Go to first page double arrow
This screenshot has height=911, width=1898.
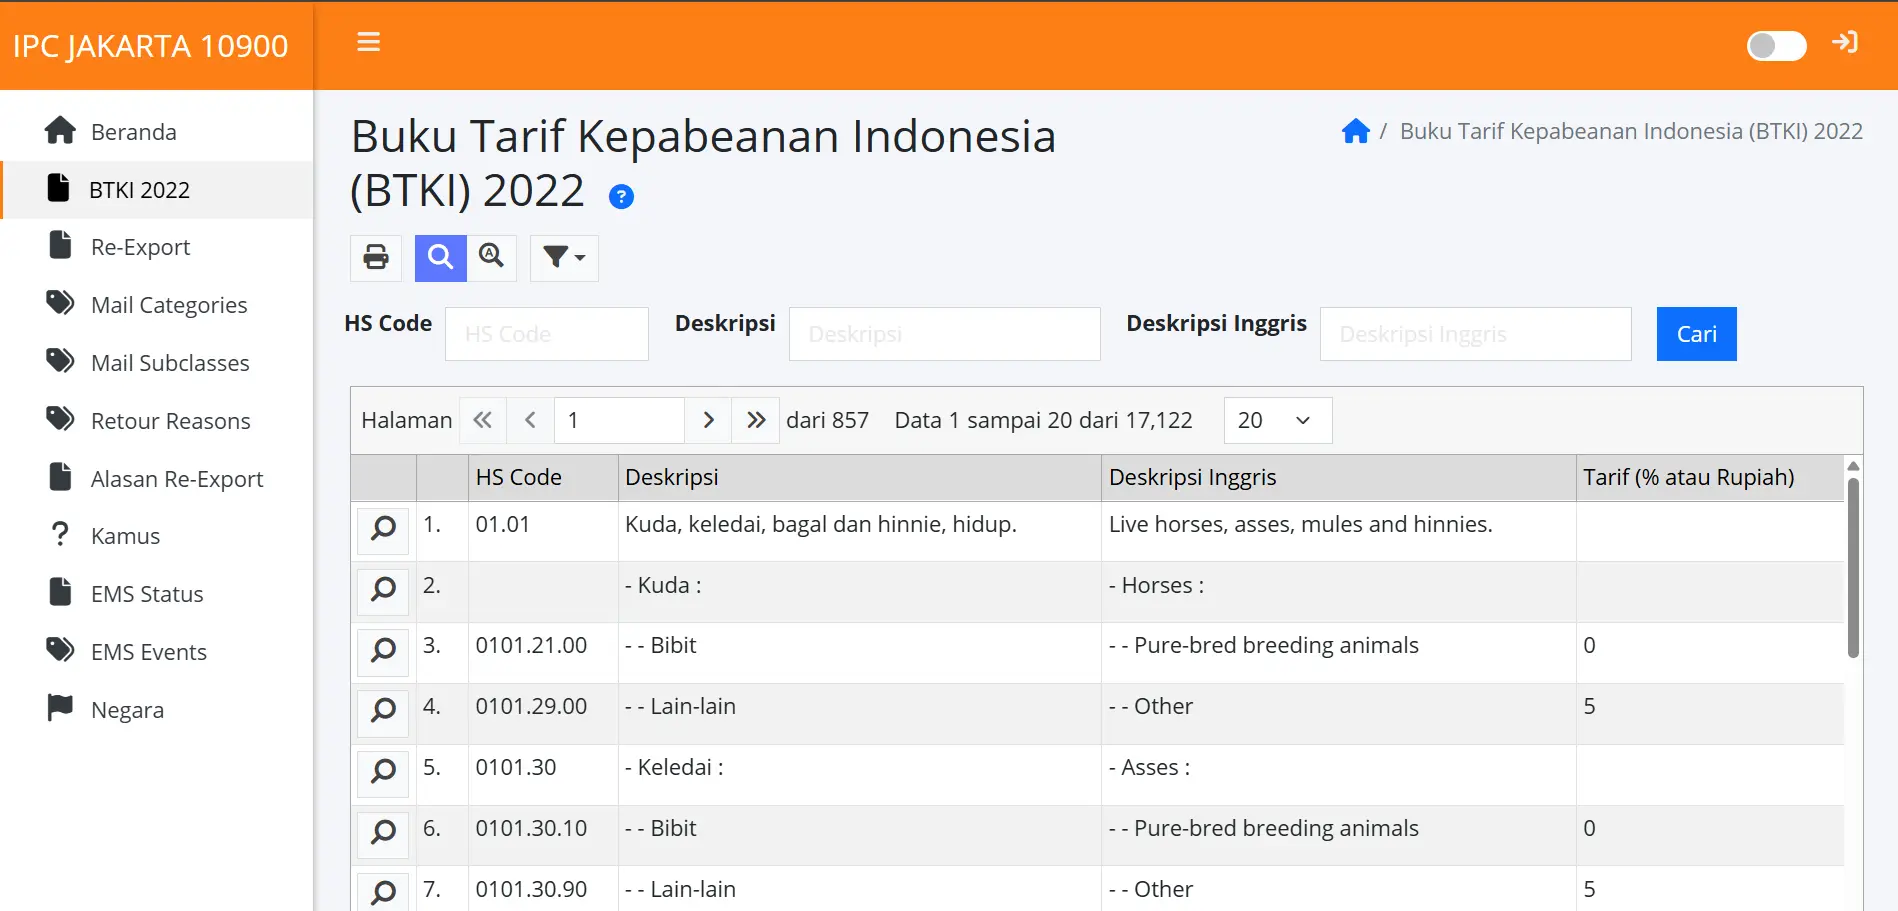click(483, 420)
